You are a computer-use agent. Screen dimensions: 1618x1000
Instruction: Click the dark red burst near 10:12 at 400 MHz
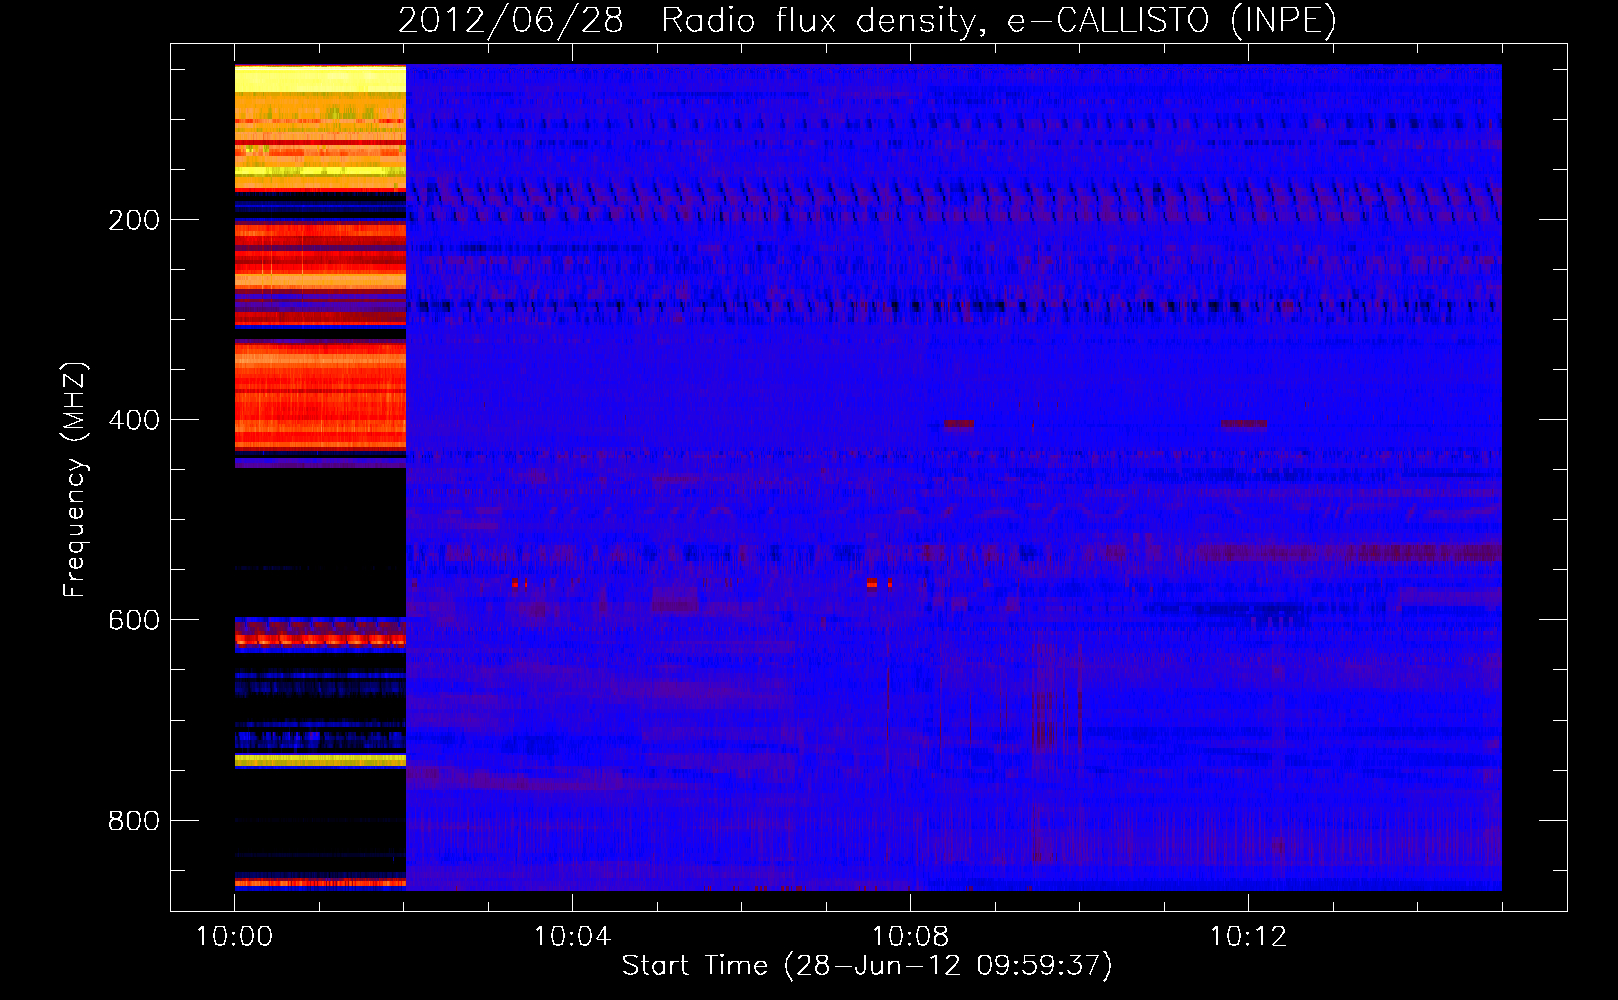point(1244,424)
